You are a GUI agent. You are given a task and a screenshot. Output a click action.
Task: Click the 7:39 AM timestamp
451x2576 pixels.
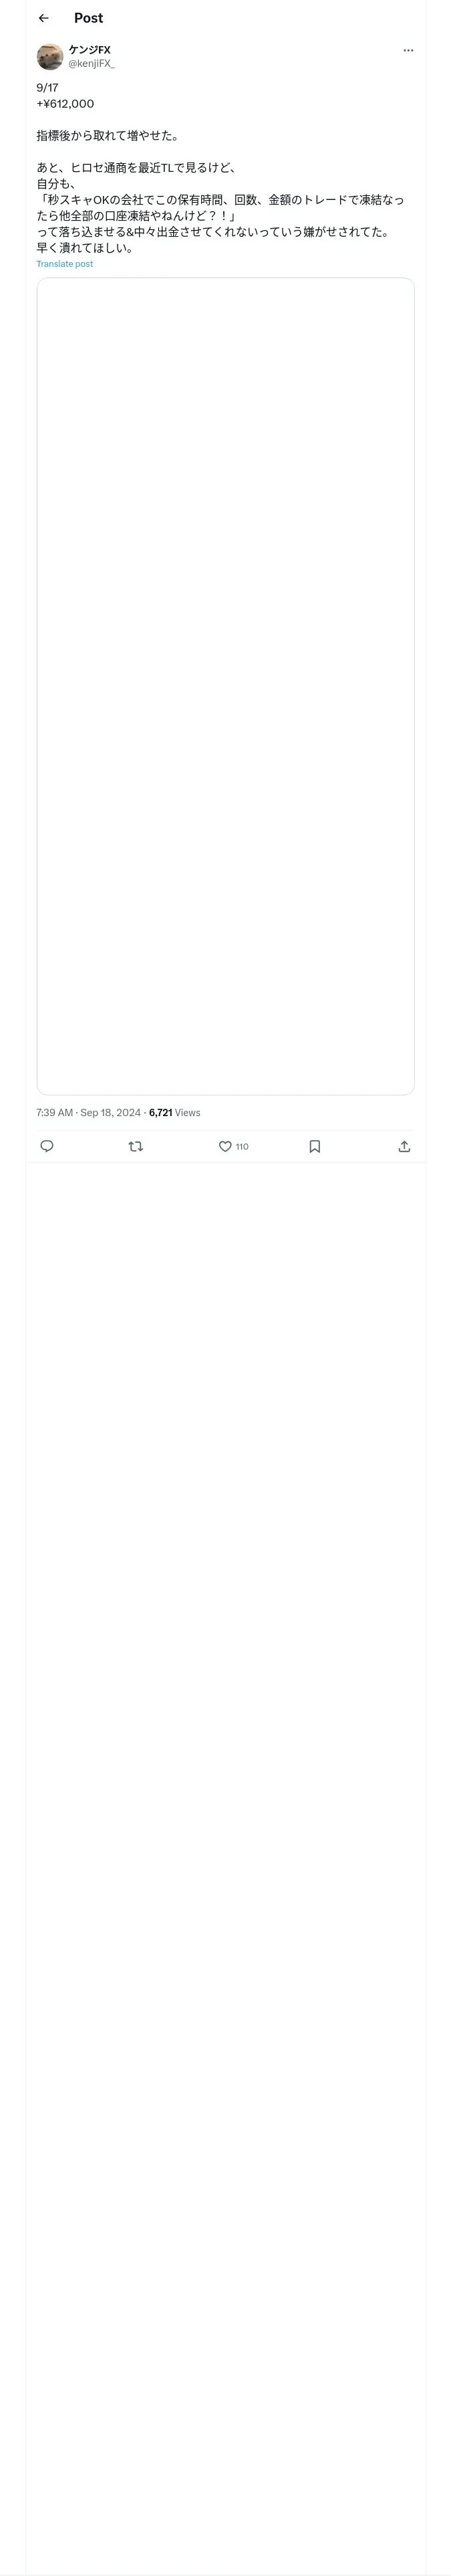[x=54, y=1112]
